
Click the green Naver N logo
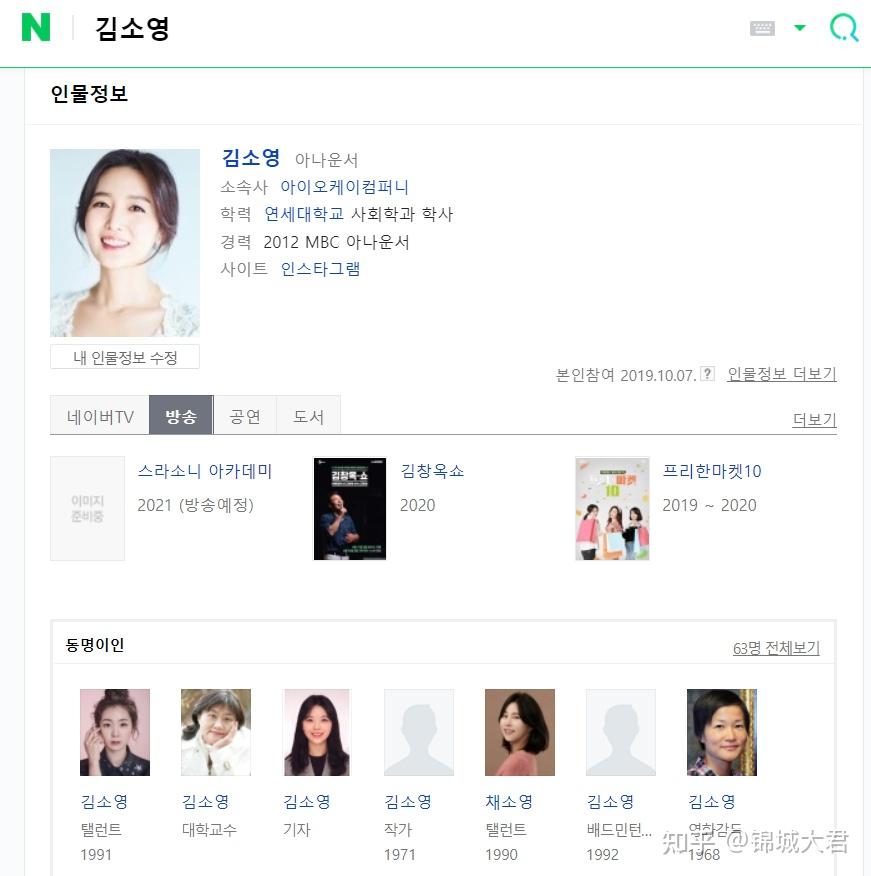click(36, 27)
